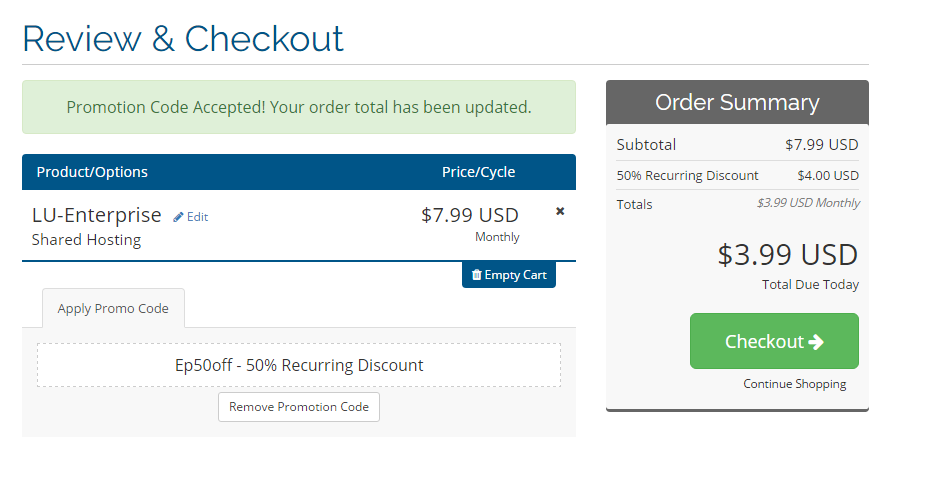The height and width of the screenshot is (491, 930).
Task: Click the 50% Recurring Discount row
Action: (x=737, y=176)
